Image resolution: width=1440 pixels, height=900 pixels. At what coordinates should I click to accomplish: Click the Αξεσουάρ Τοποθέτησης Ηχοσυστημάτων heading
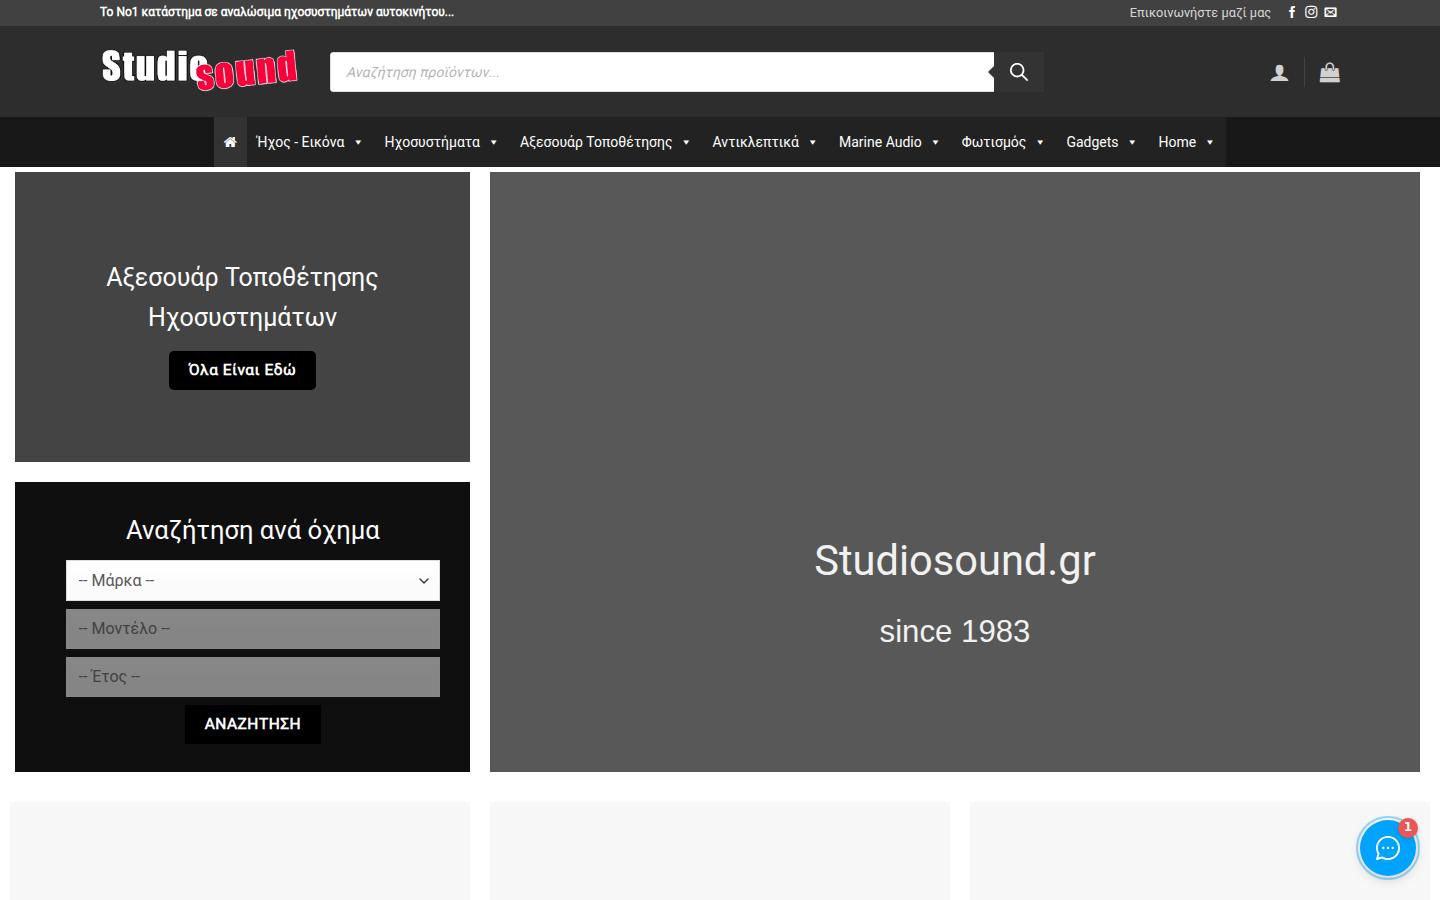(242, 297)
